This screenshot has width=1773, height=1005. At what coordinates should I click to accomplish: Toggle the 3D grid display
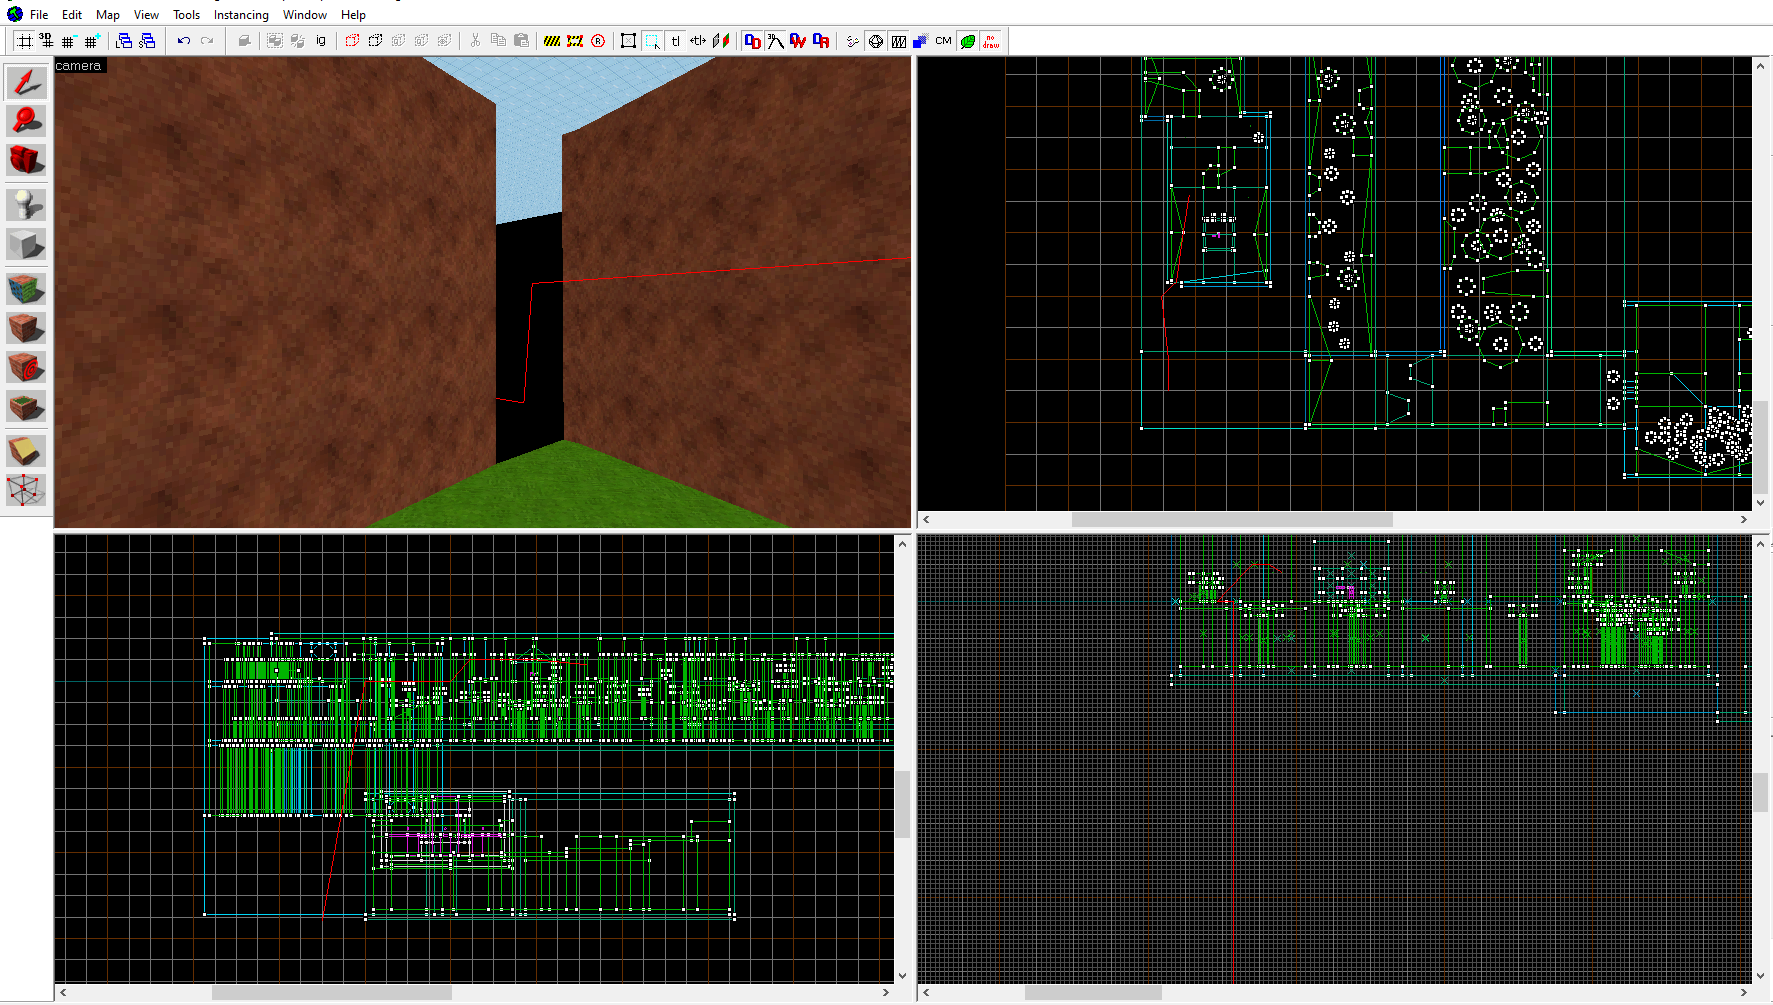pyautogui.click(x=46, y=41)
